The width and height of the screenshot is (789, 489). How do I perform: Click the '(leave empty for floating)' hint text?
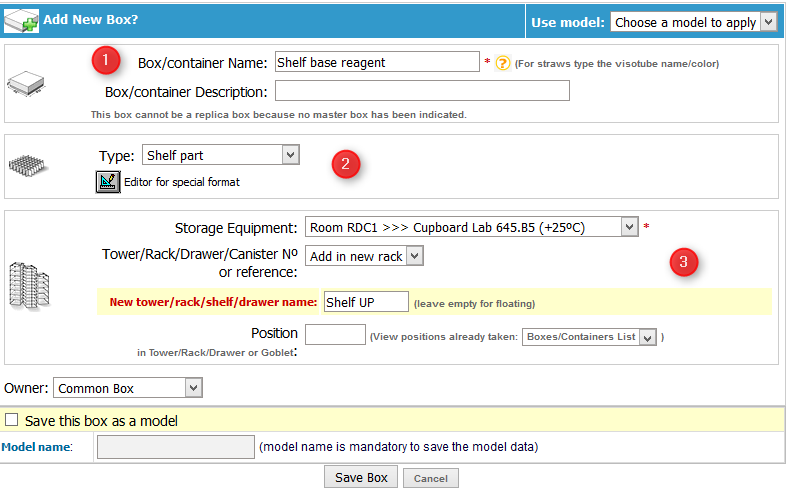click(x=475, y=303)
